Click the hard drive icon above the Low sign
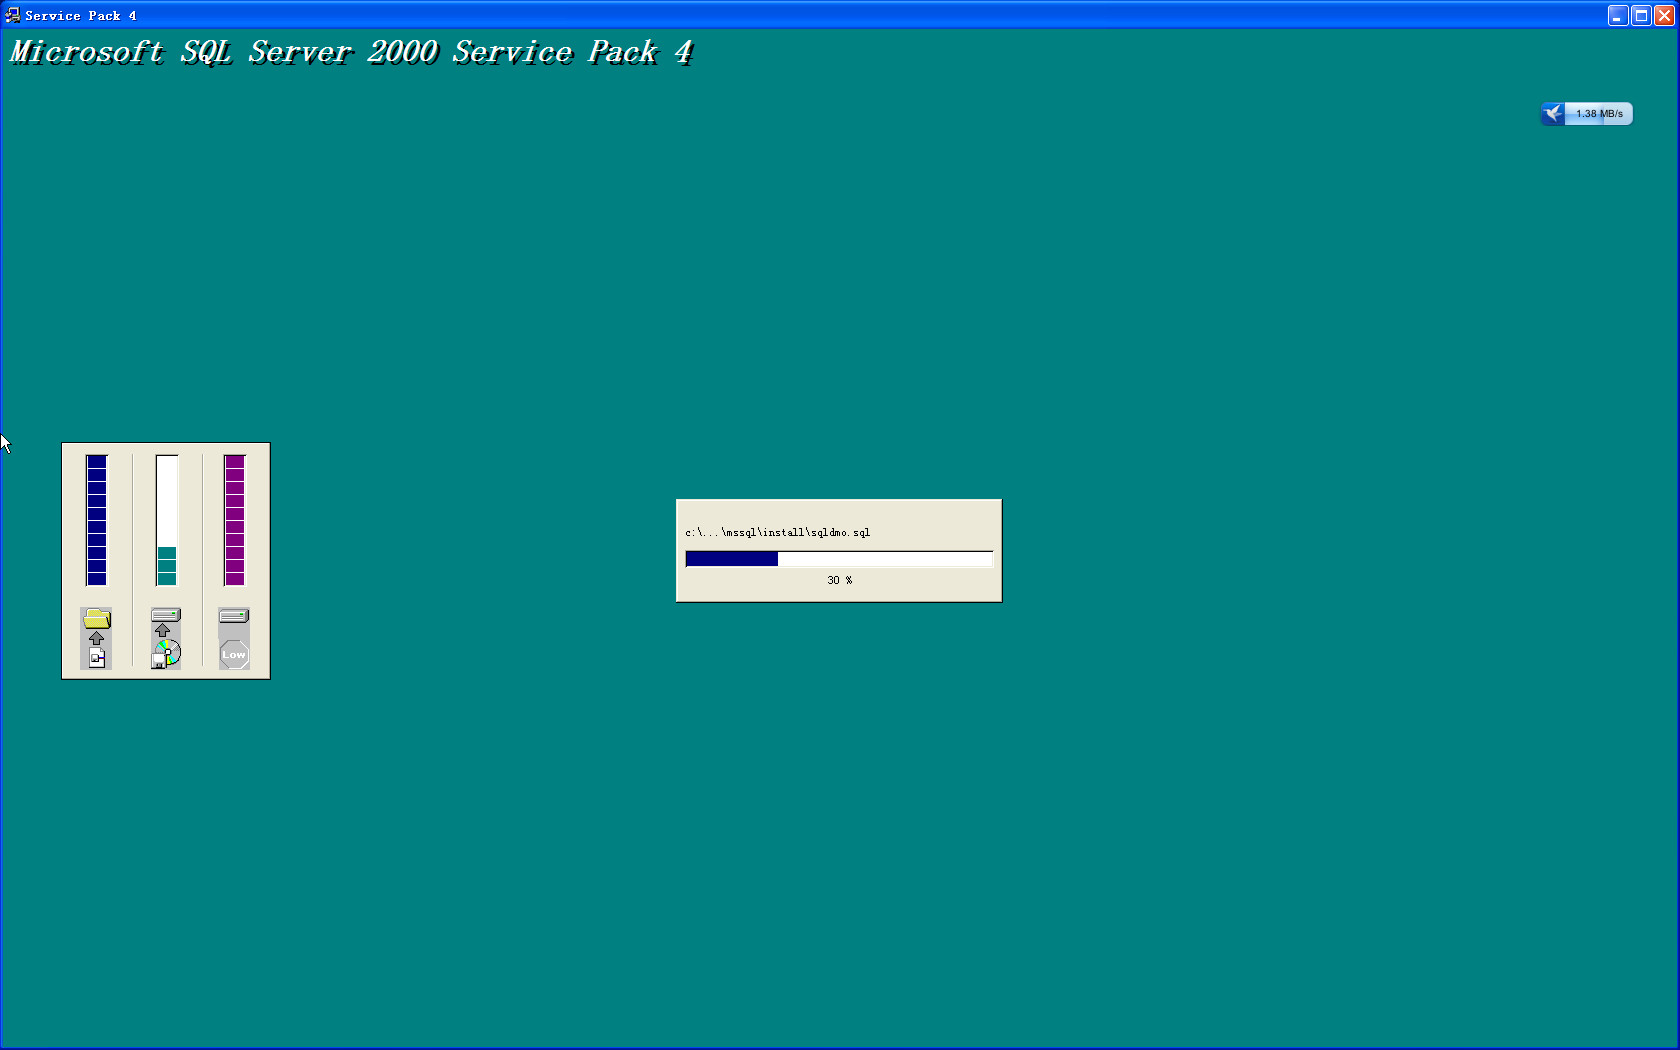1680x1050 pixels. coord(234,615)
